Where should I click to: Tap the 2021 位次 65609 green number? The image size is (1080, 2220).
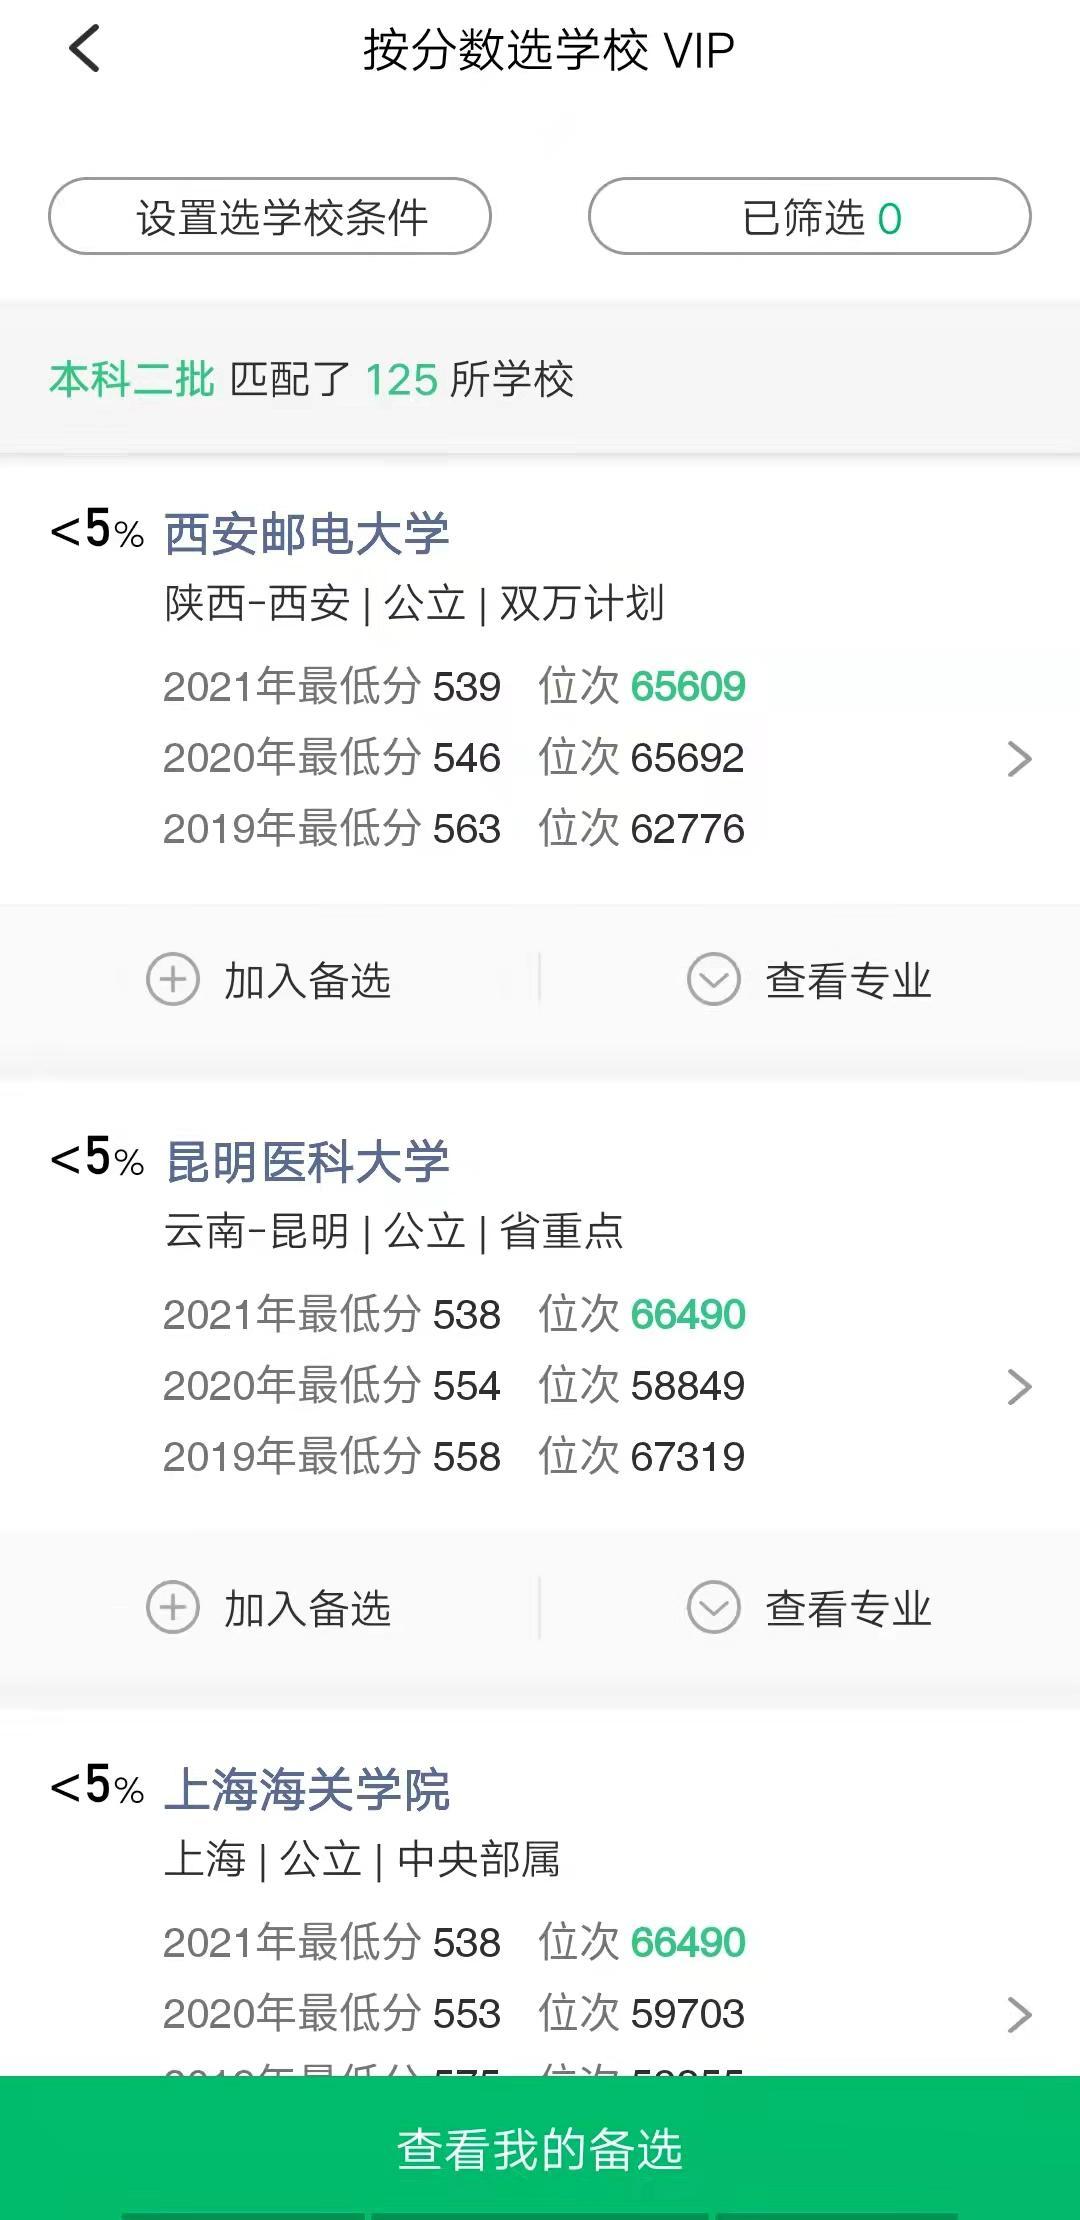point(688,687)
